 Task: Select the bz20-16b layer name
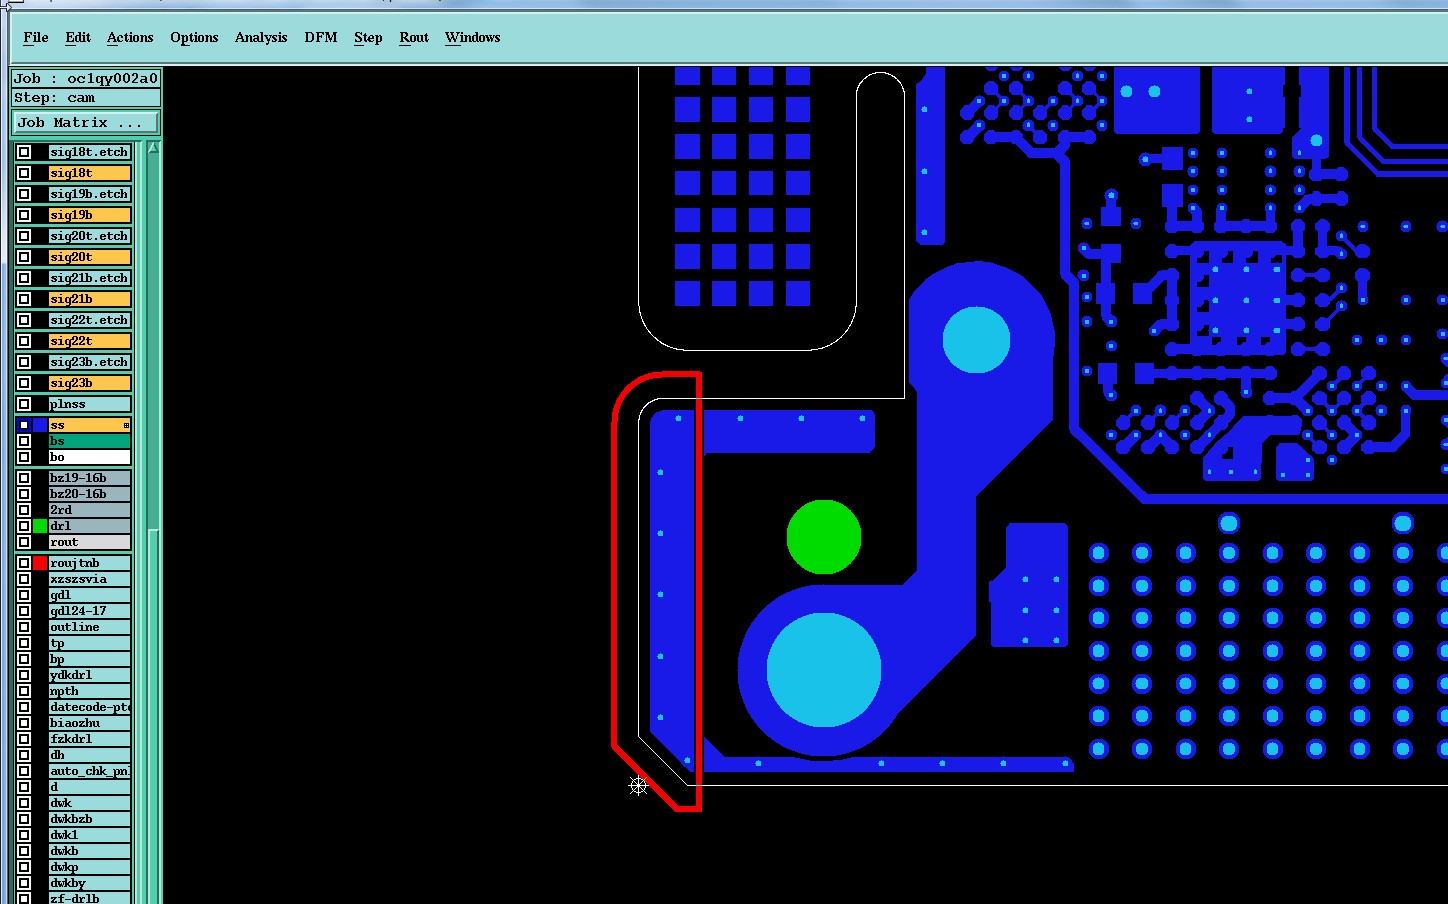coord(89,494)
